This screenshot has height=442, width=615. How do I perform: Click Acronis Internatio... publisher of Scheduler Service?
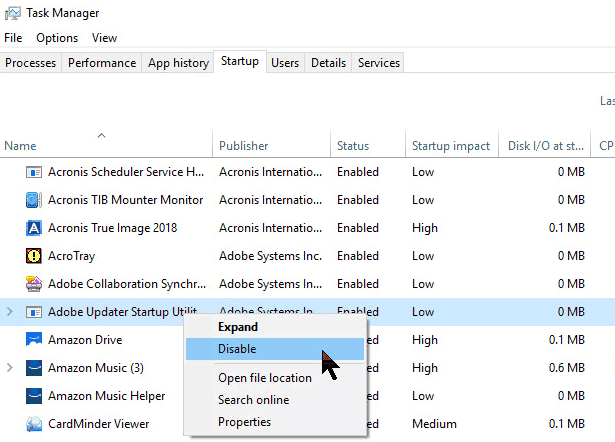point(271,172)
